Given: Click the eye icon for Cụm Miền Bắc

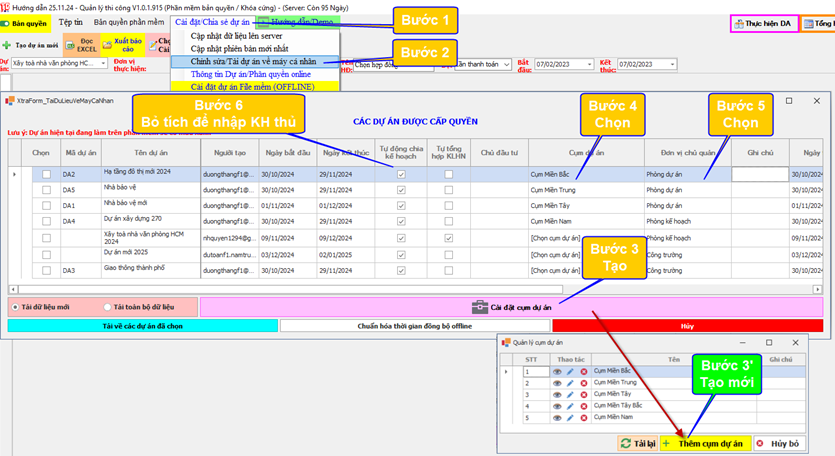Looking at the screenshot, I should tap(557, 371).
